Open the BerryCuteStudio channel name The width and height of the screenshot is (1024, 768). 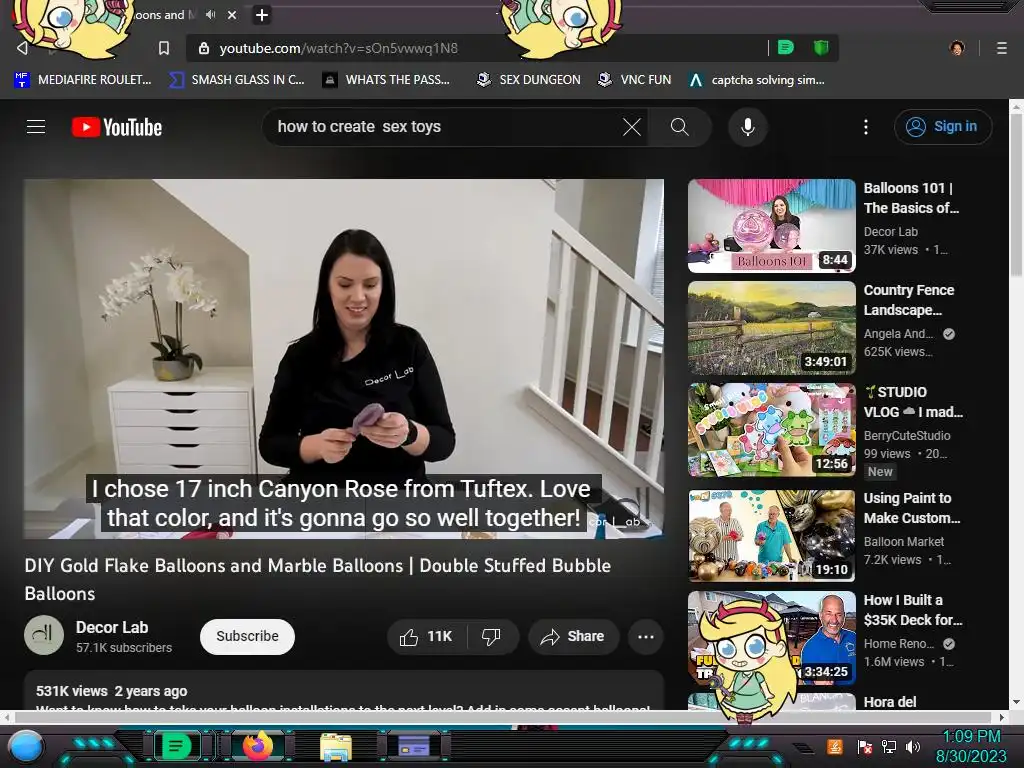[907, 436]
